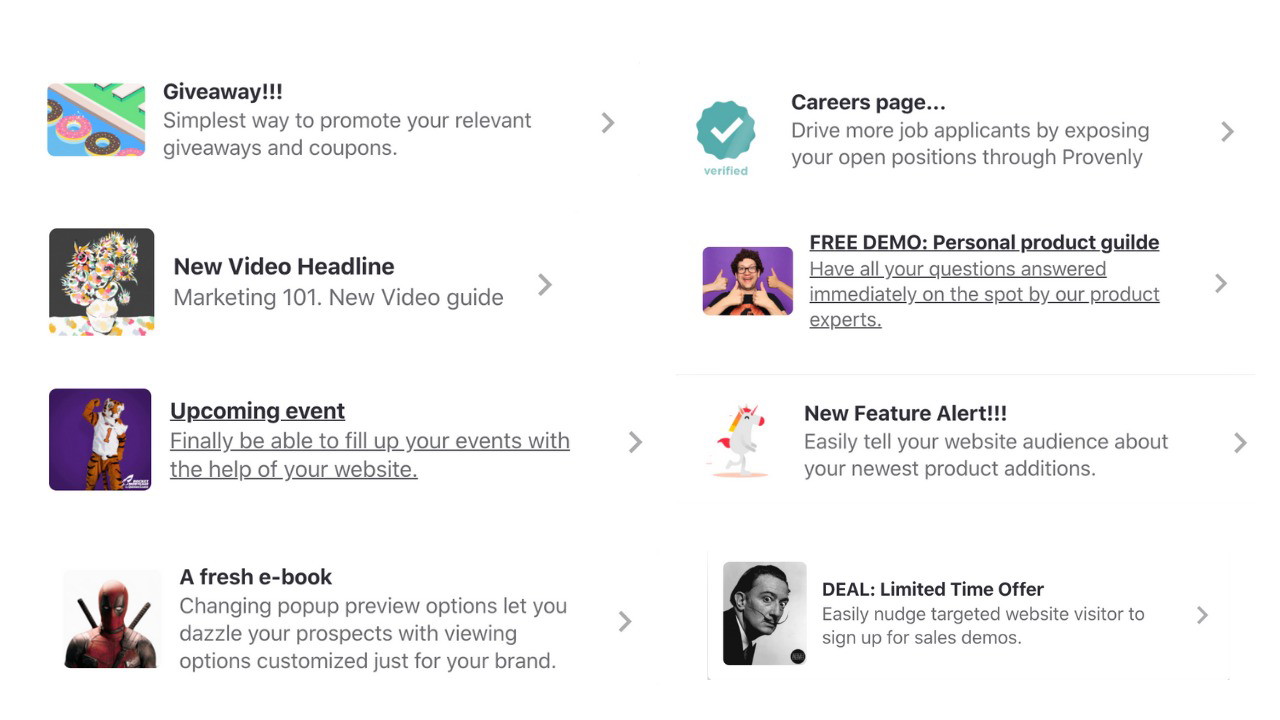Expand Upcoming event with right chevron
This screenshot has height=720, width=1280.
tap(635, 442)
